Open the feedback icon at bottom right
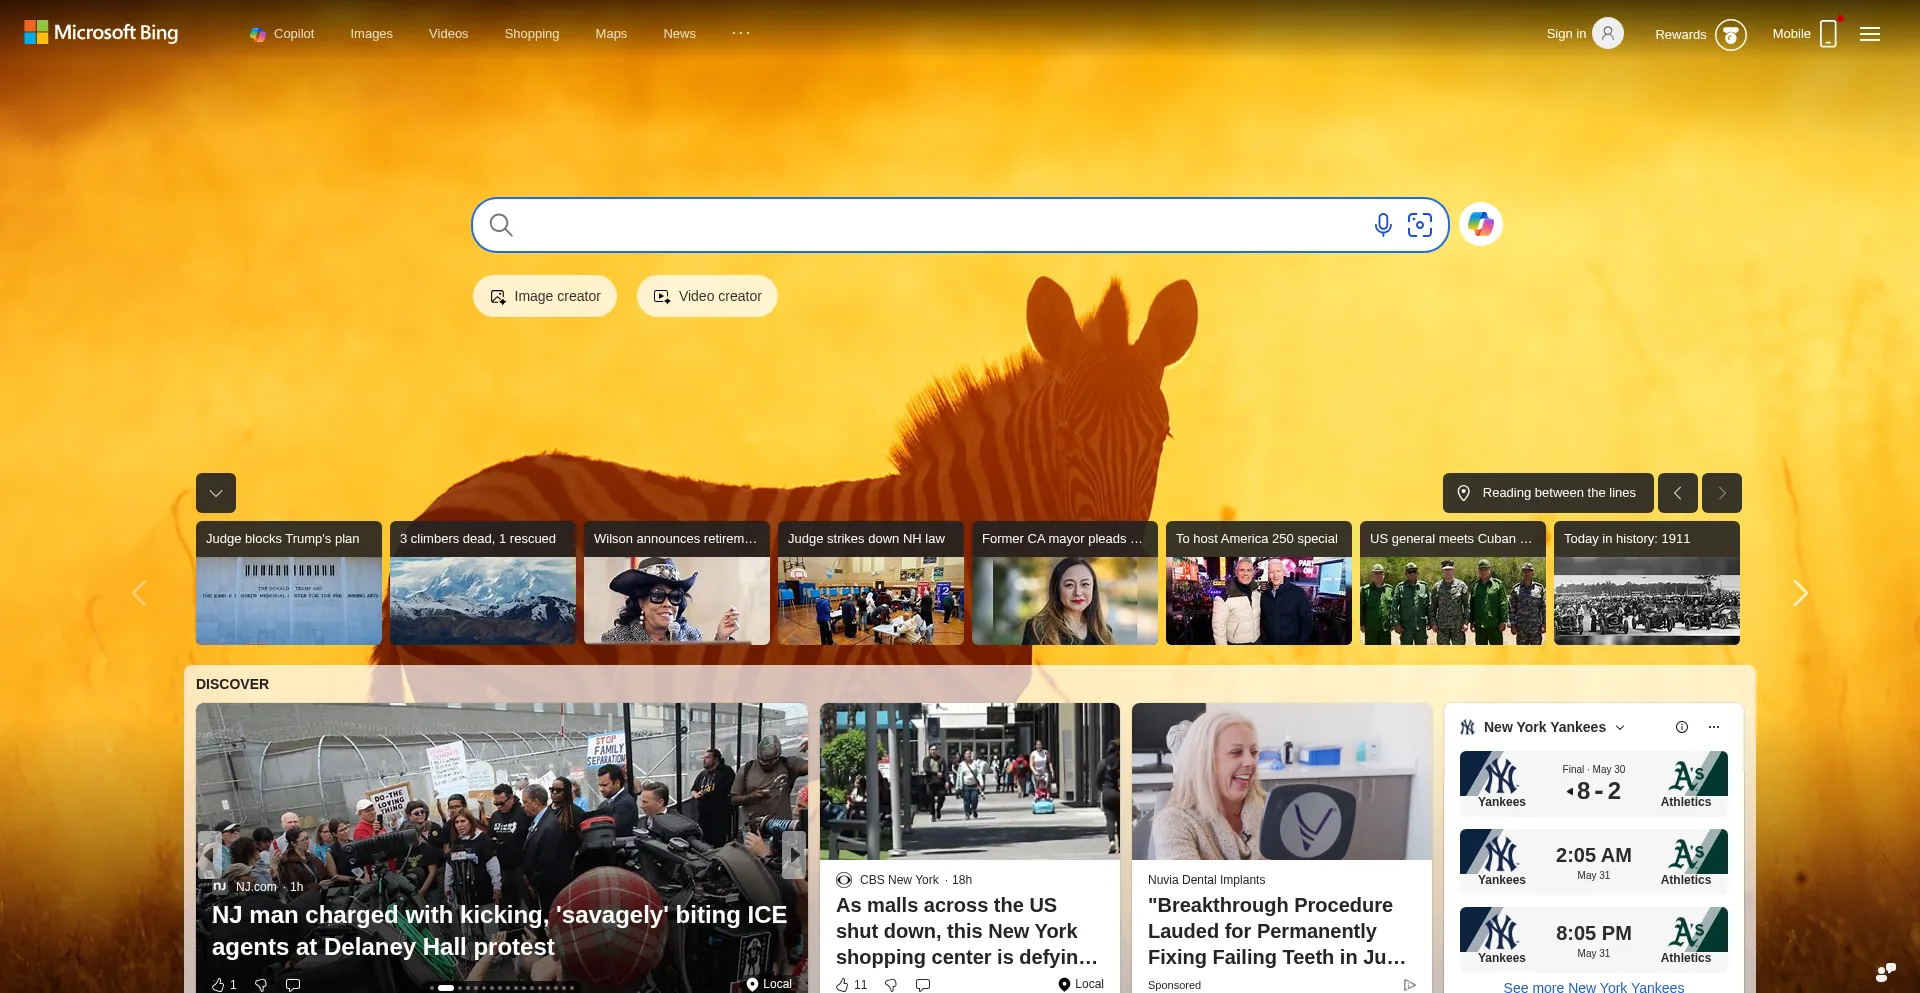 (x=1886, y=972)
